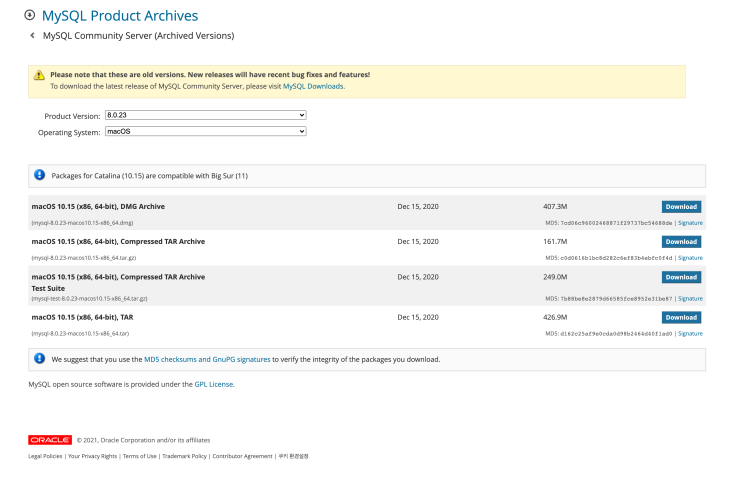Click the blue info icon beside Catalina packages note
Screen dimensions: 743x485
click(39, 175)
